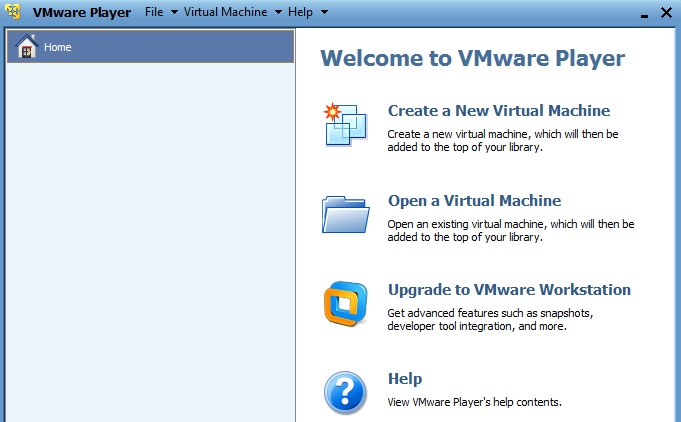
Task: Click the Help heading link
Action: coord(405,379)
